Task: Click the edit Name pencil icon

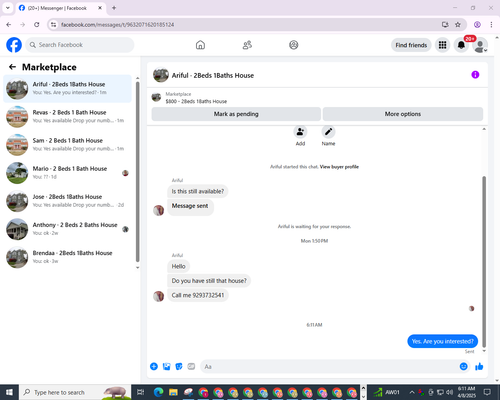Action: coord(328,132)
